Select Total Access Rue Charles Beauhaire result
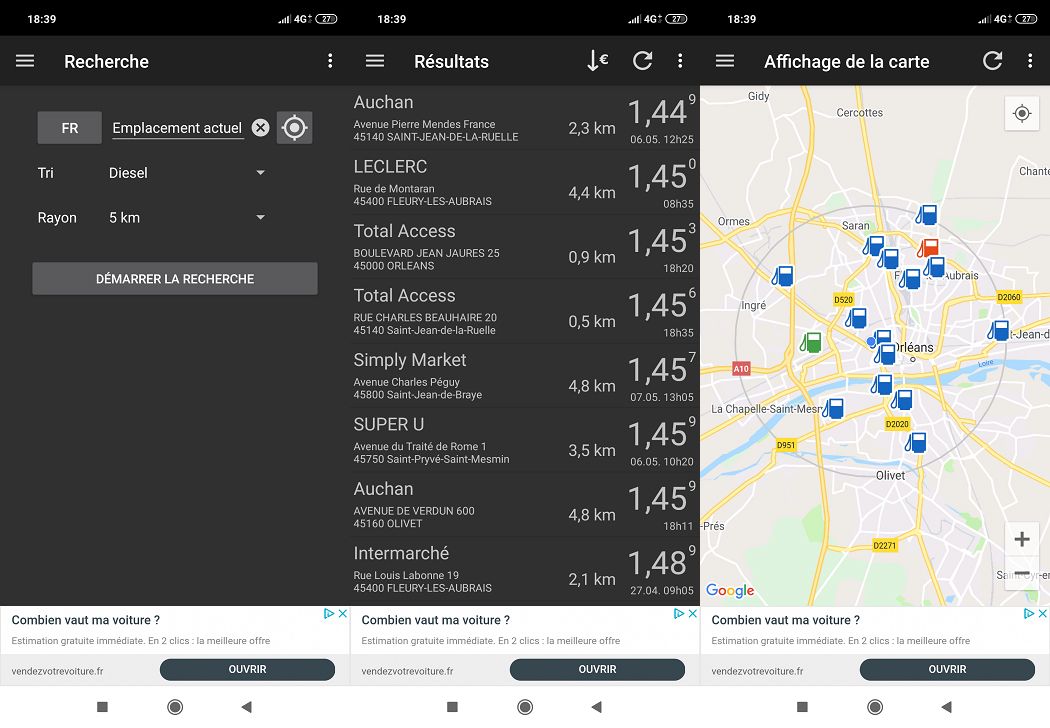 525,311
